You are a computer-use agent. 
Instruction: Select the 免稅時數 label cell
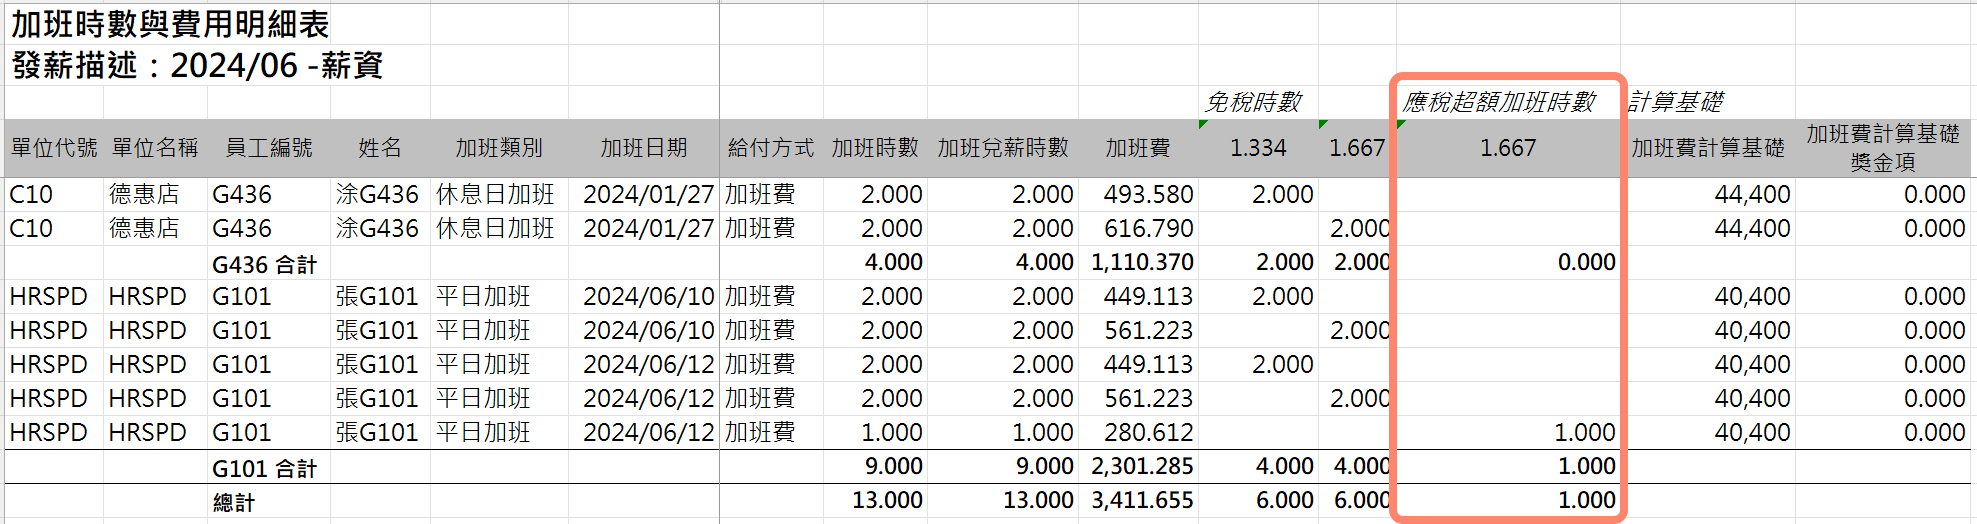click(x=1254, y=102)
